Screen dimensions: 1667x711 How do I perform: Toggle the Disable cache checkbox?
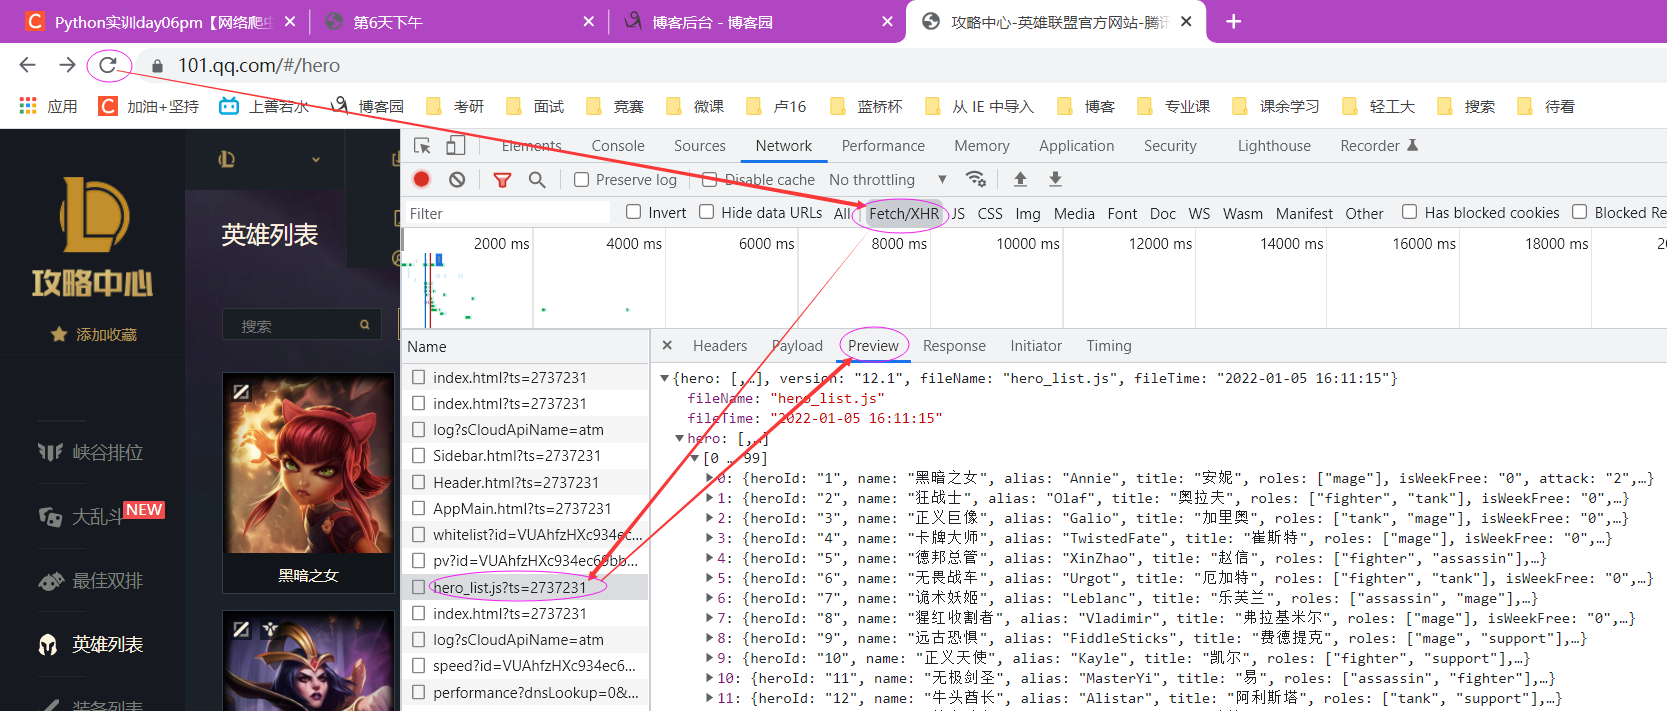(709, 180)
